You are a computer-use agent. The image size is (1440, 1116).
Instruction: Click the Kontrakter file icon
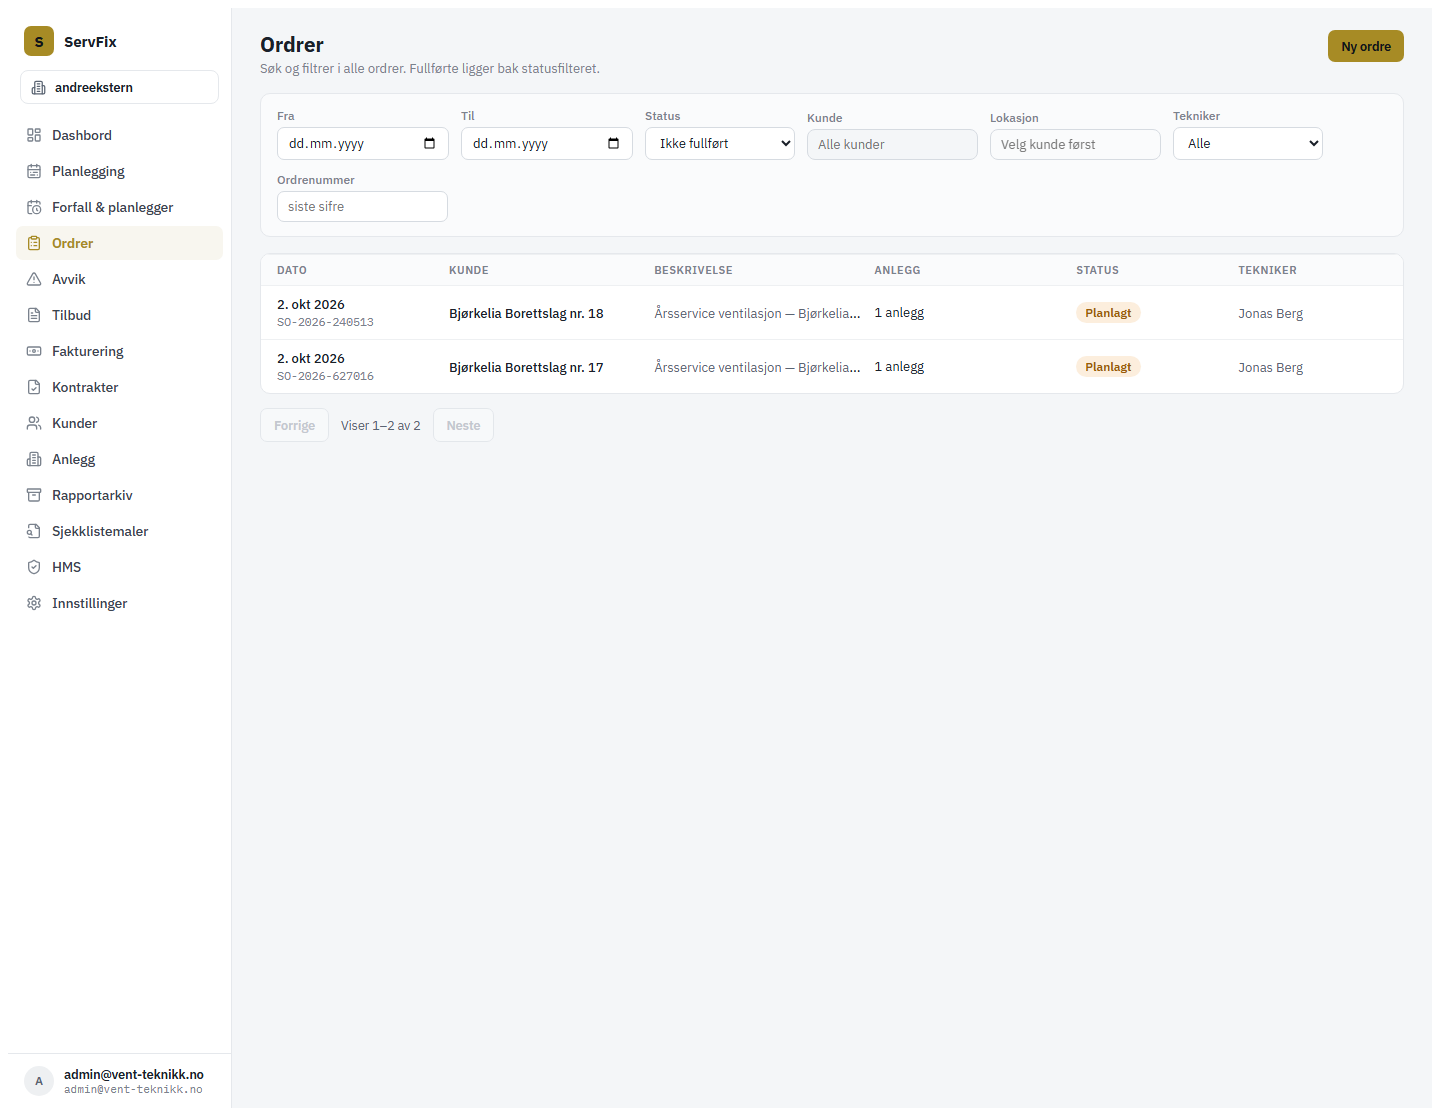coord(34,387)
